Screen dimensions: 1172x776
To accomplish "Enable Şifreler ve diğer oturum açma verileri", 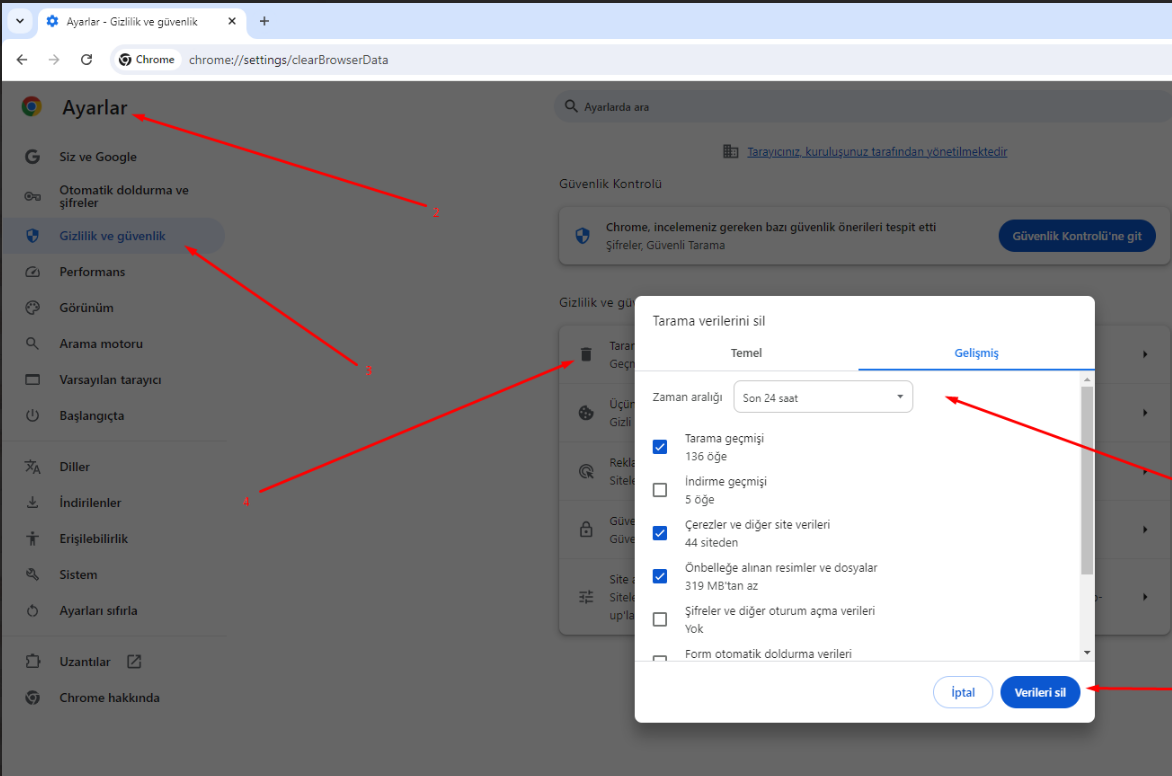I will pyautogui.click(x=660, y=619).
